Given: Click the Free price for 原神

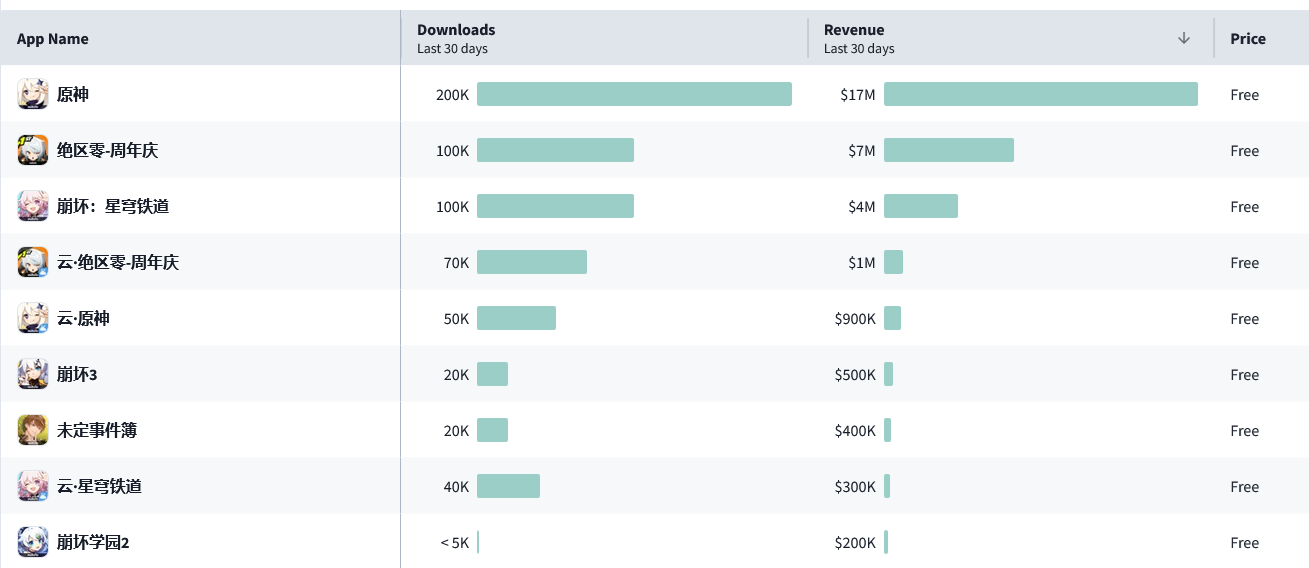Looking at the screenshot, I should 1245,95.
